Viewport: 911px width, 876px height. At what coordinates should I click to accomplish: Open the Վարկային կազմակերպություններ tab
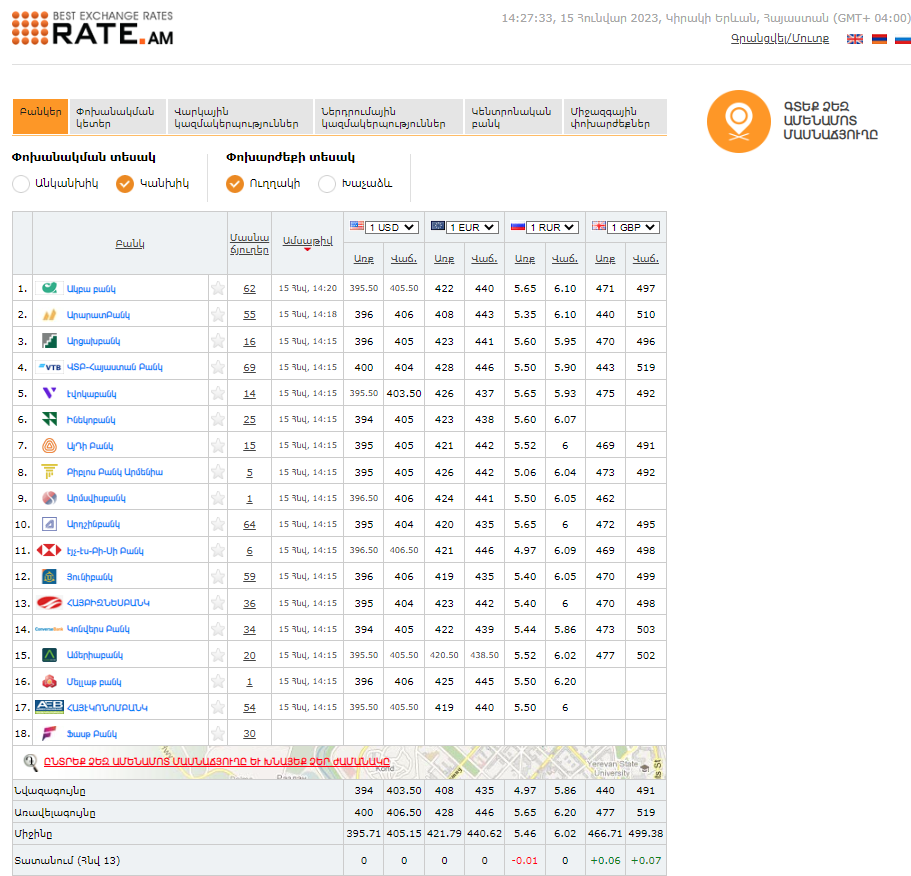pos(241,117)
